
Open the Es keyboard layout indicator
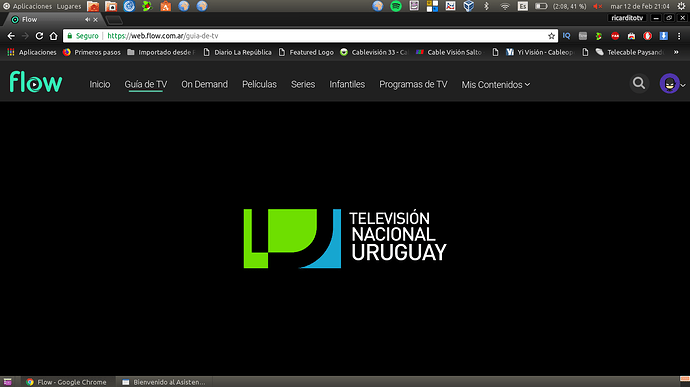(522, 6)
